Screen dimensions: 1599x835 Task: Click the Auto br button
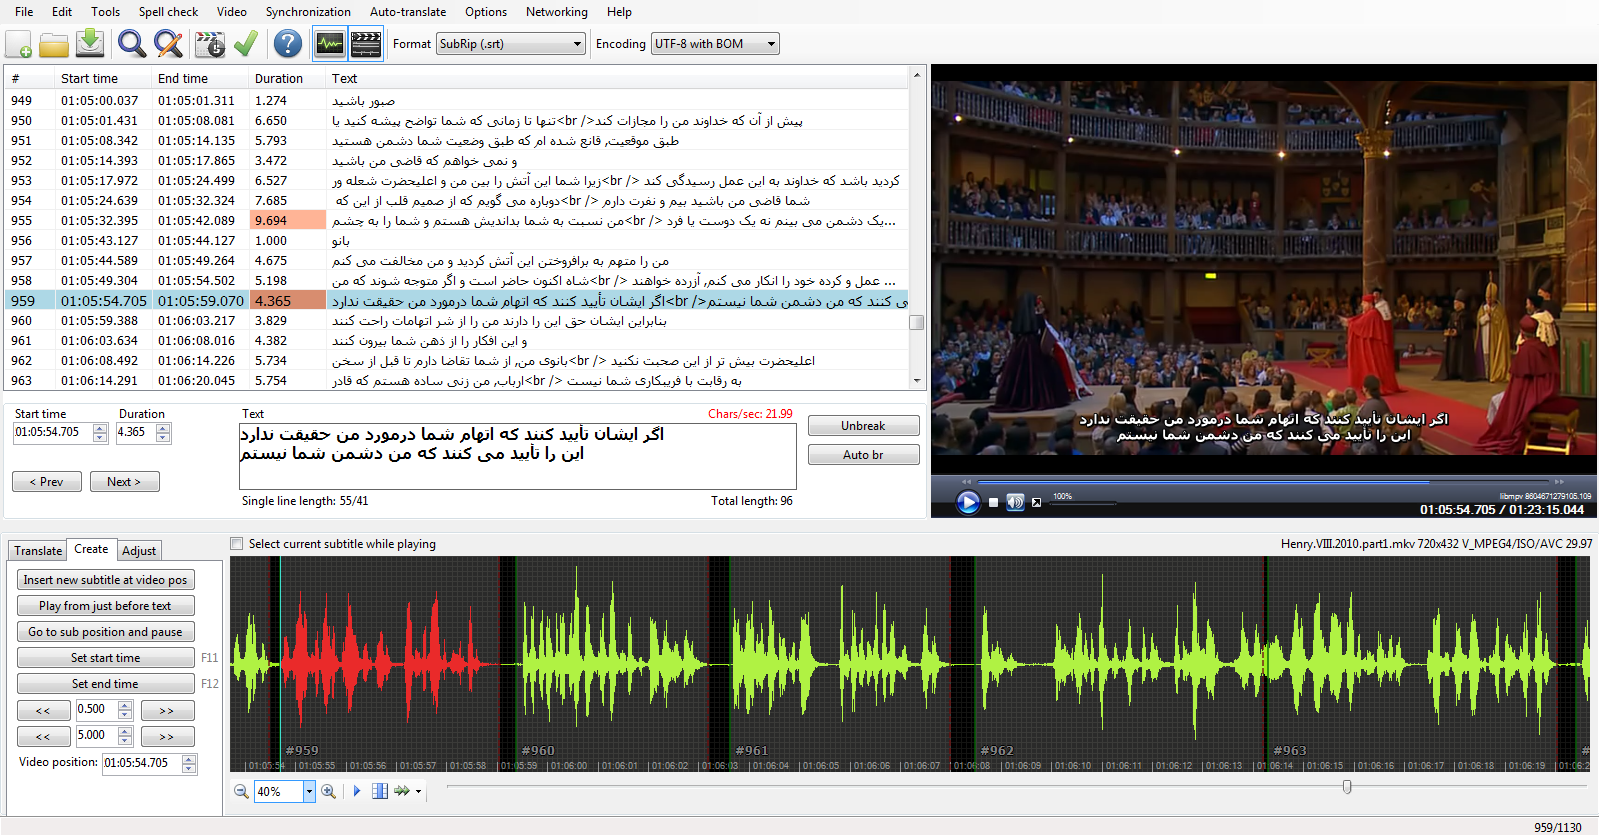click(863, 455)
